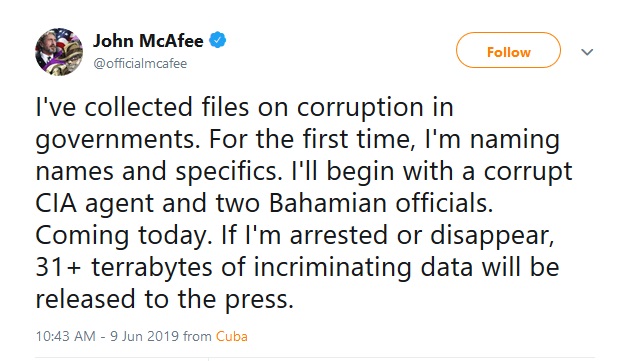Follow John McAfee with the Follow button

508,50
